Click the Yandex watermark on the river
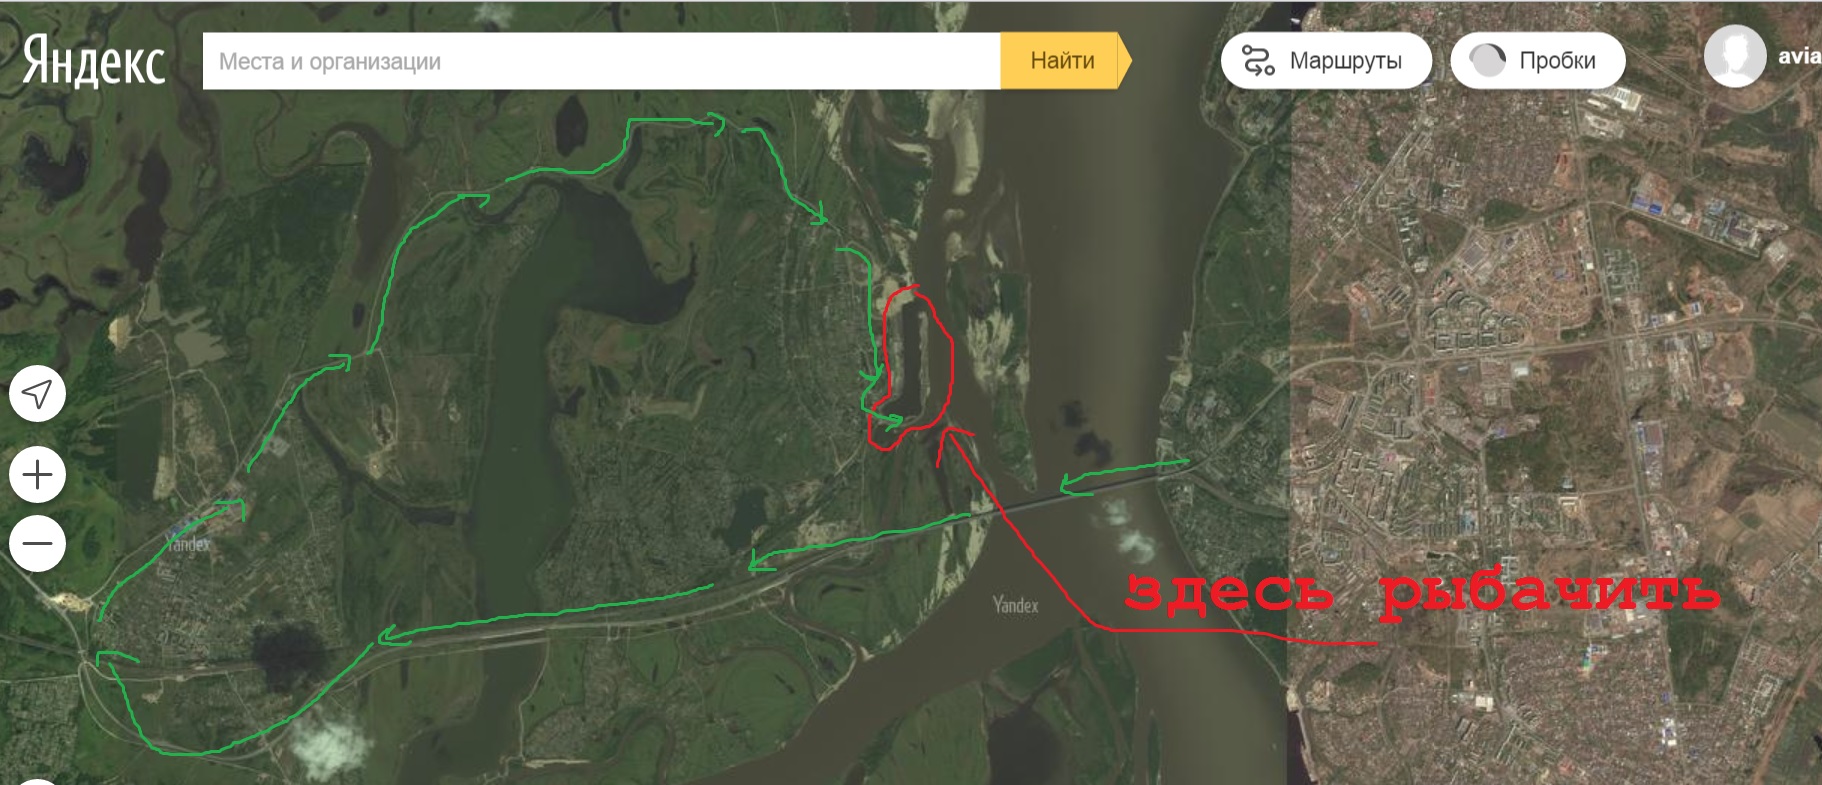Image resolution: width=1822 pixels, height=785 pixels. [1015, 605]
